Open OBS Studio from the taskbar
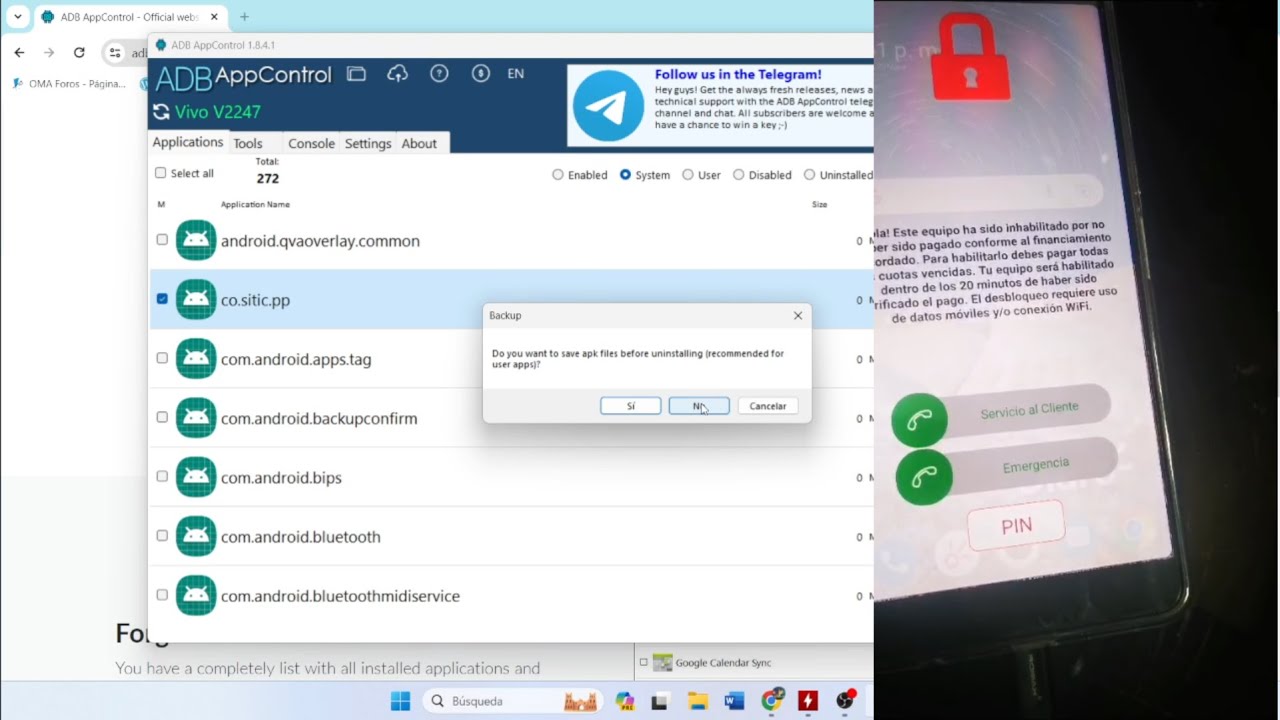 pyautogui.click(x=845, y=701)
